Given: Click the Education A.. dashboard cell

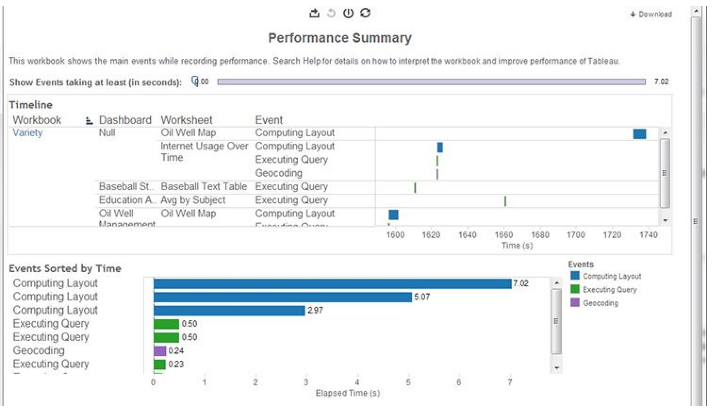Looking at the screenshot, I should pyautogui.click(x=127, y=200).
